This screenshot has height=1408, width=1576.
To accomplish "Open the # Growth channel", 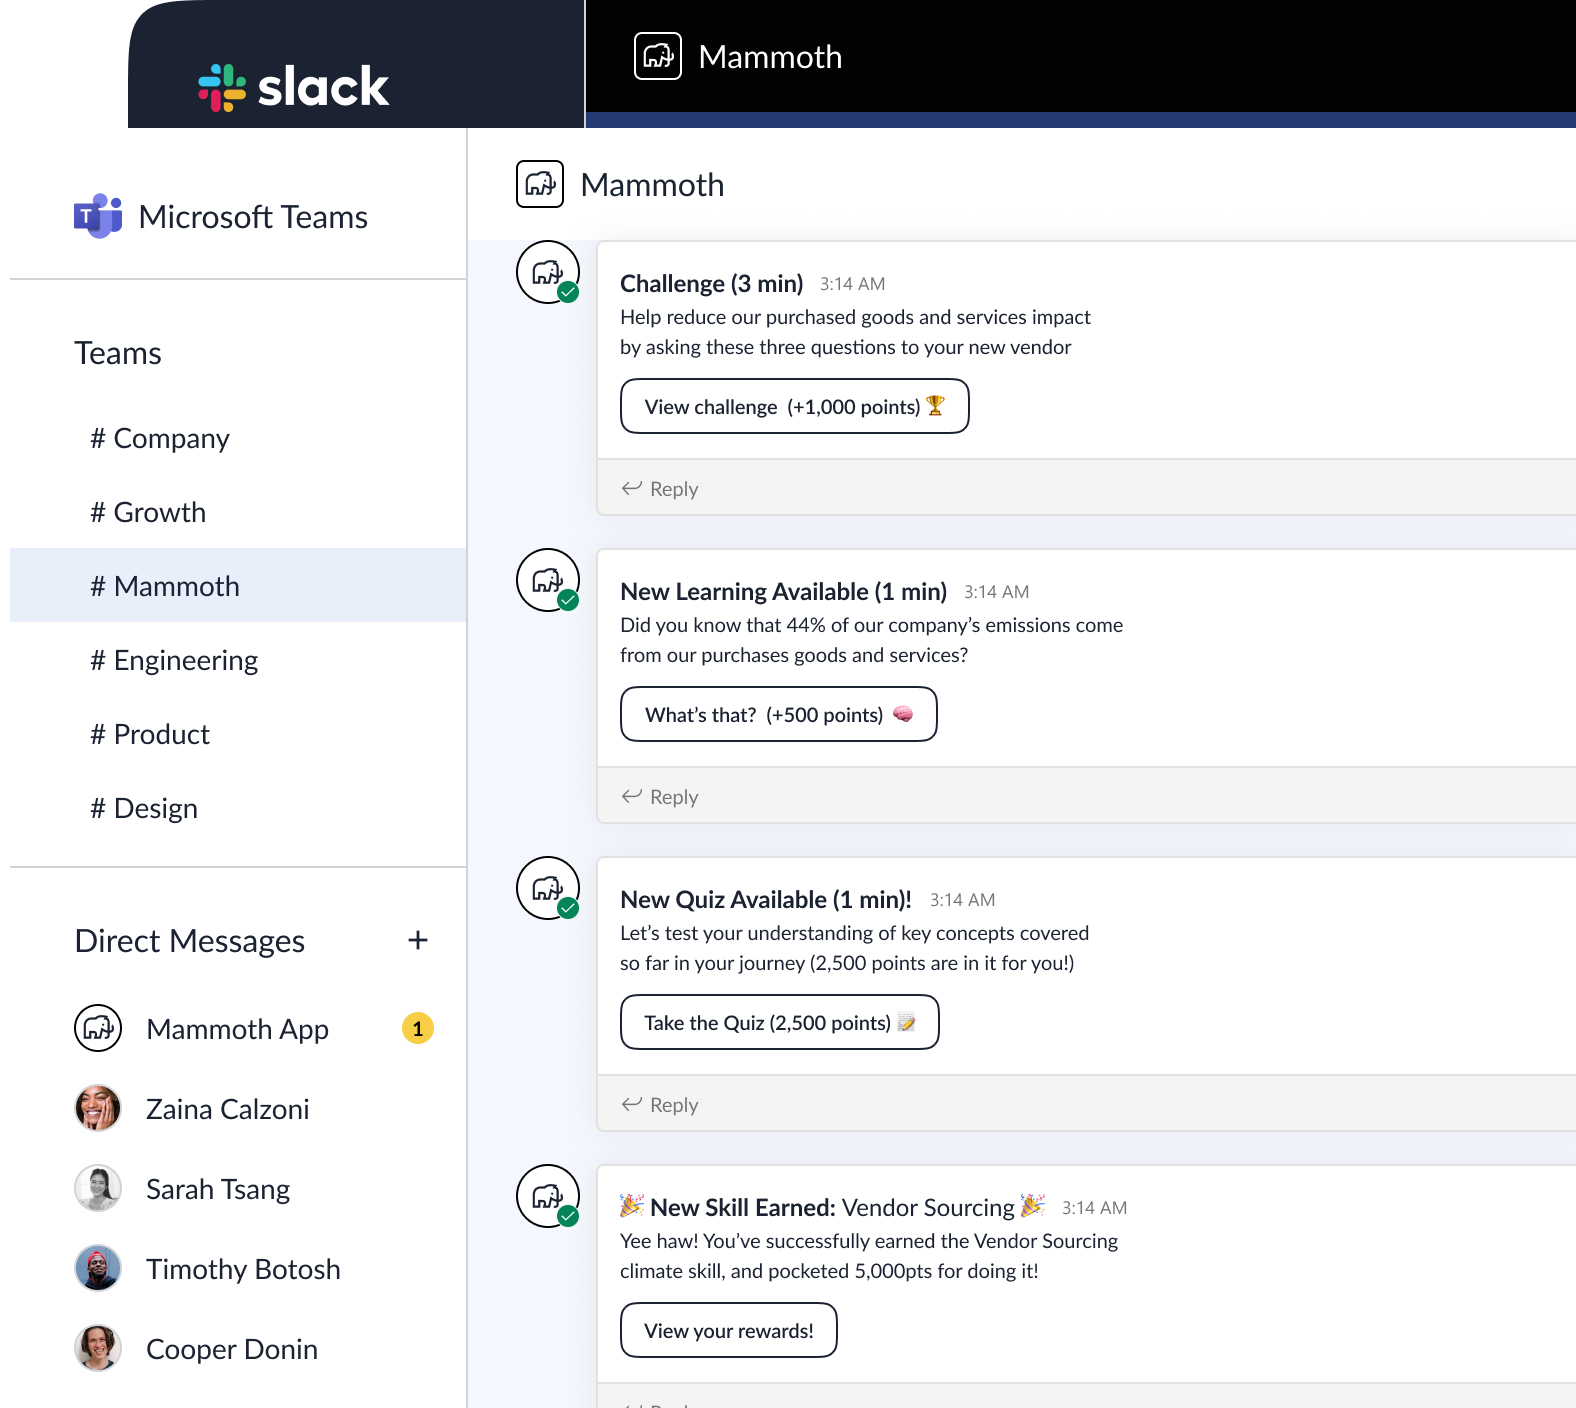I will (x=238, y=512).
